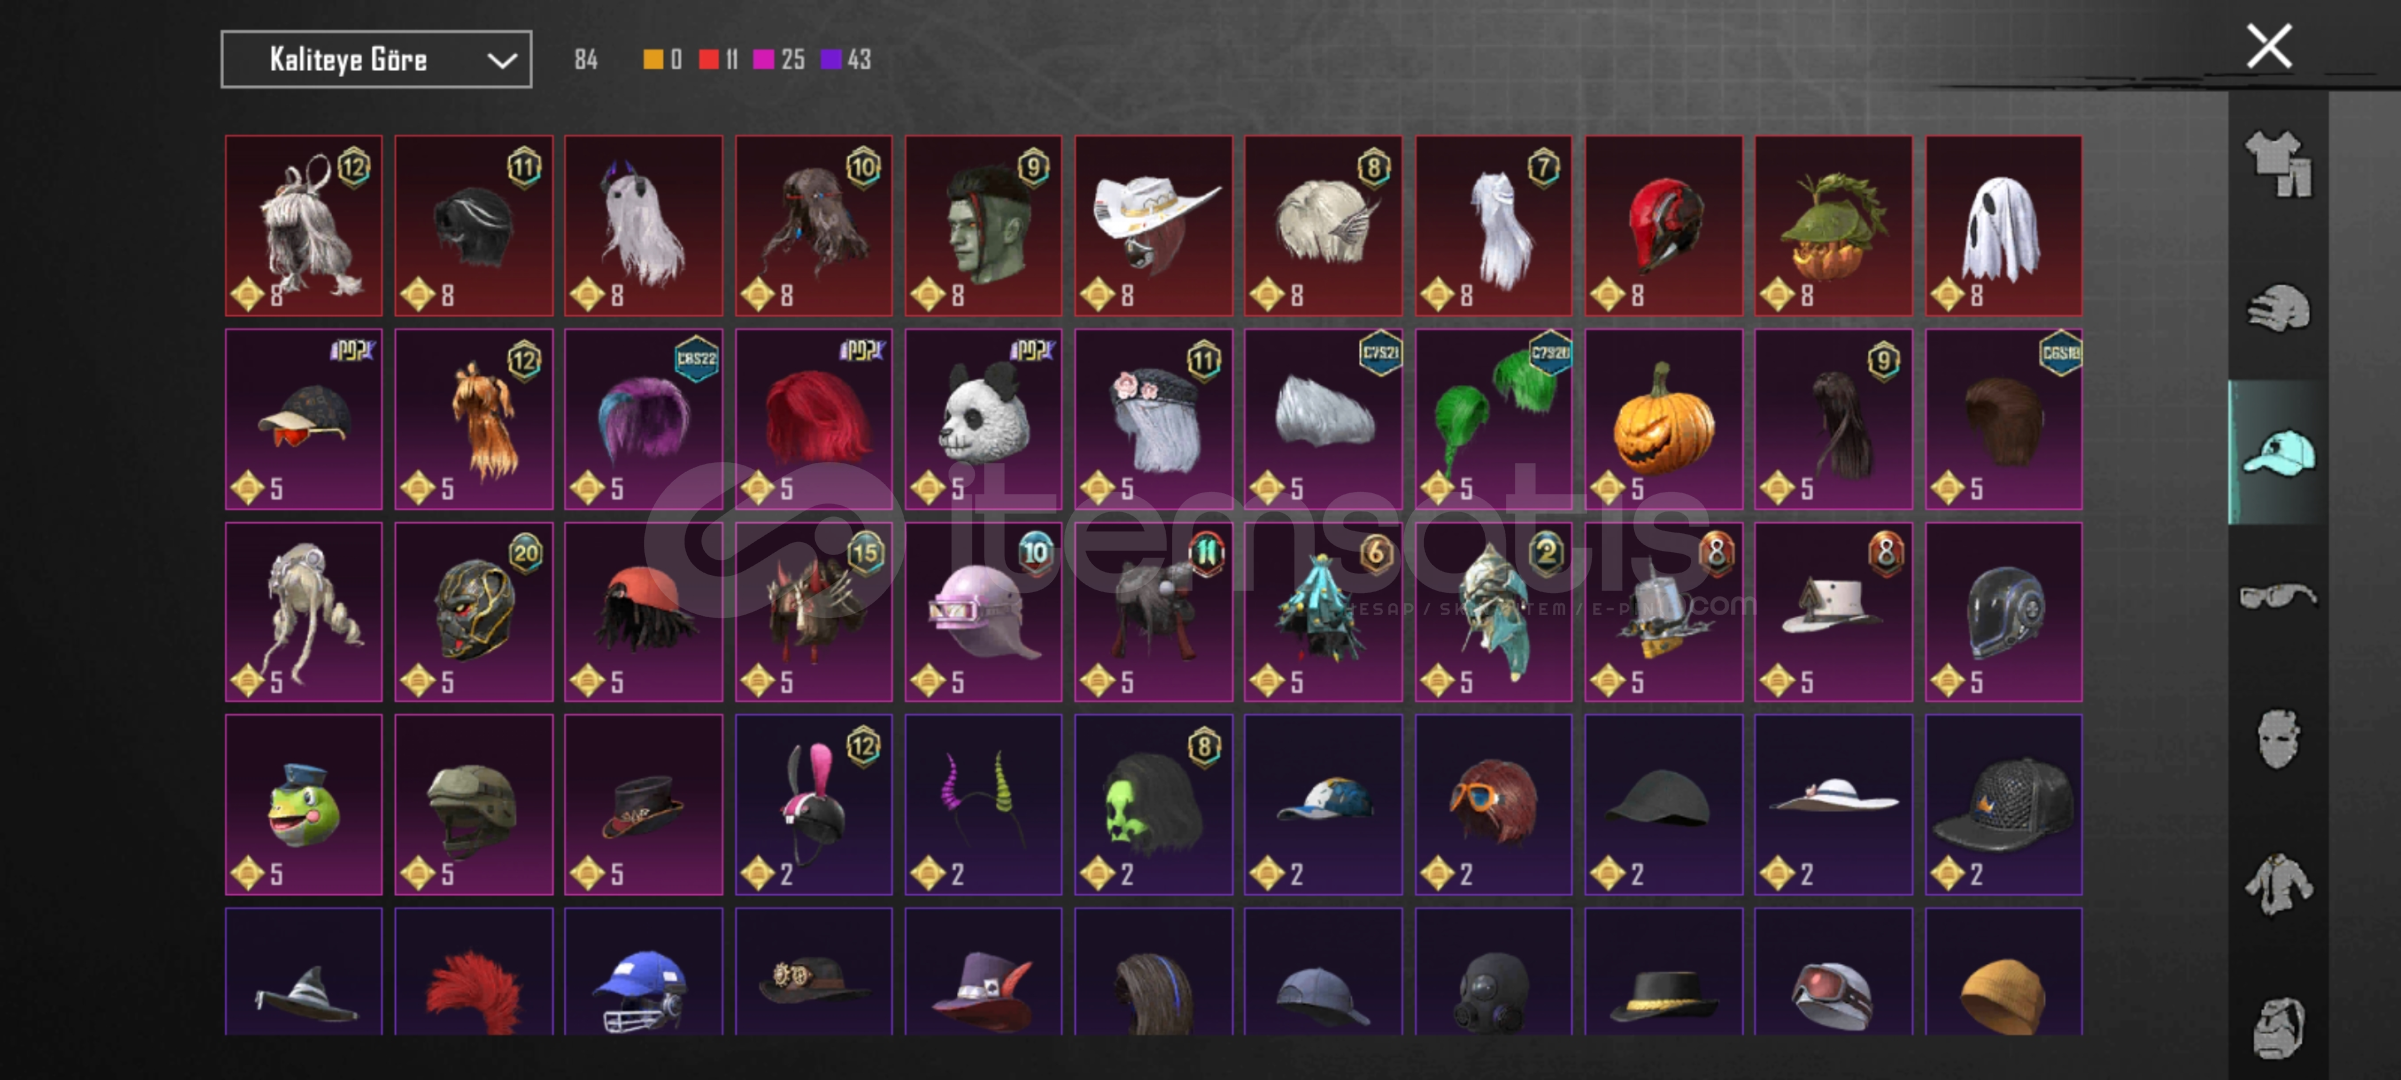
Task: Select the helmet category icon in sidebar
Action: point(2278,308)
